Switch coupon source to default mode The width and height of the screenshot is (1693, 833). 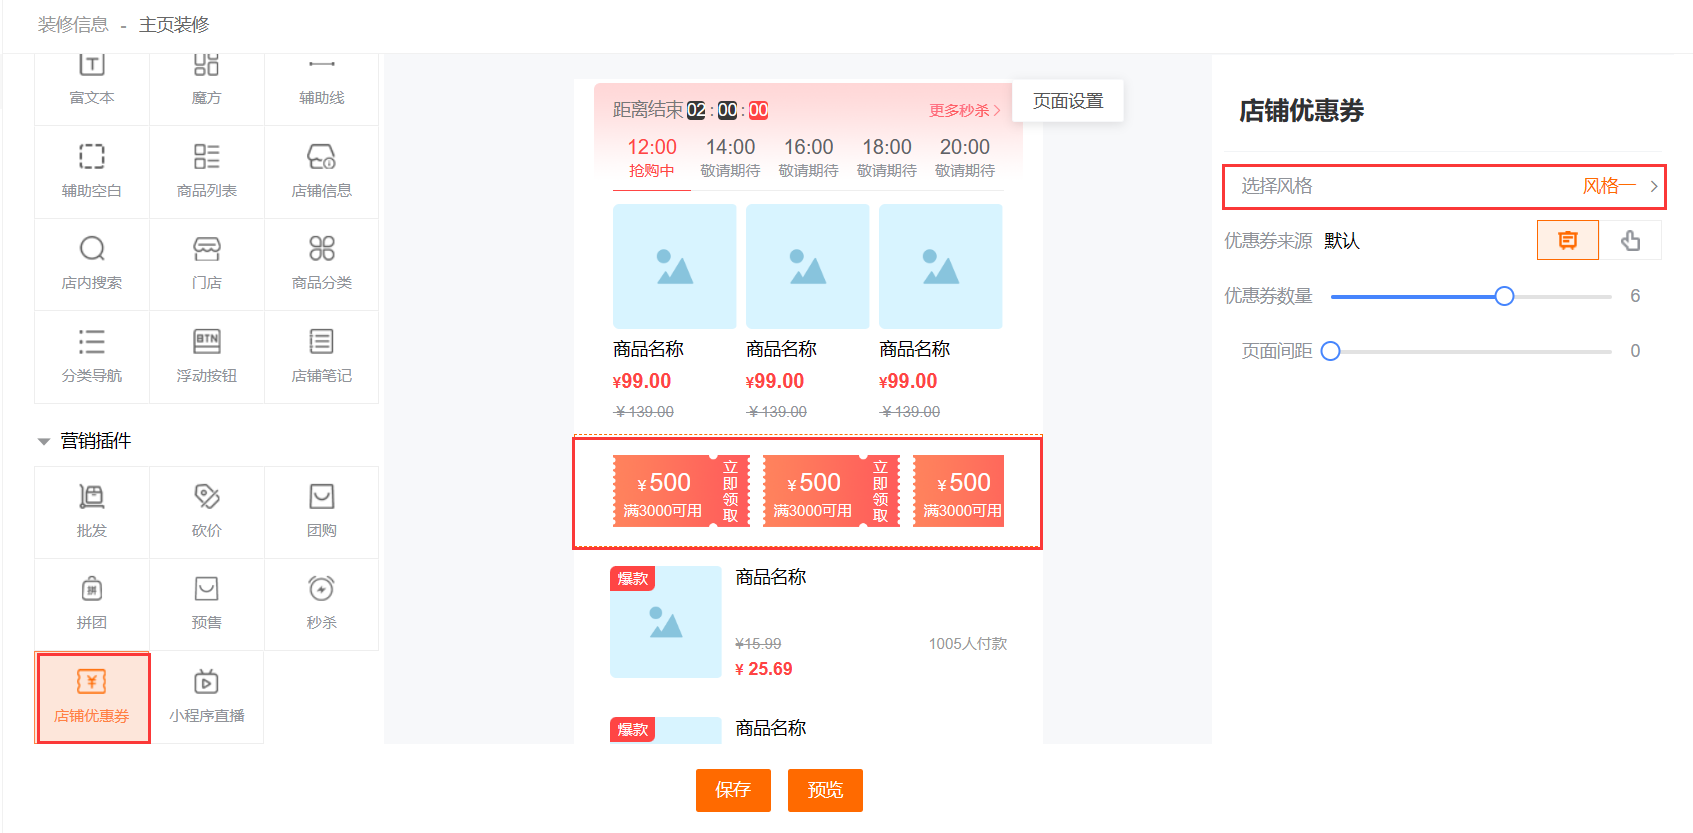1567,241
